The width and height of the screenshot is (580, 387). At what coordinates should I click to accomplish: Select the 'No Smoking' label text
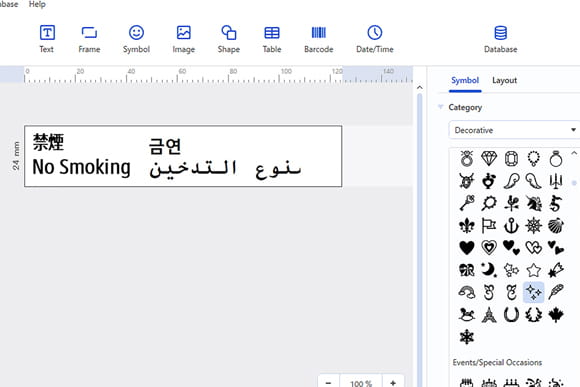tap(81, 167)
